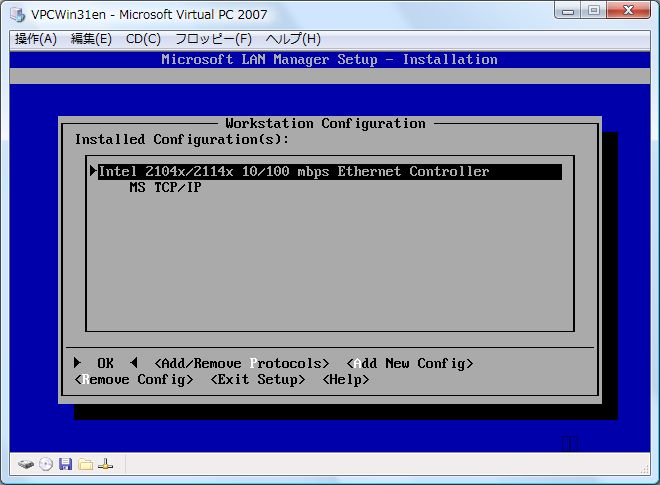
Task: Click the Virtual PC title bar icon
Action: pos(18,14)
